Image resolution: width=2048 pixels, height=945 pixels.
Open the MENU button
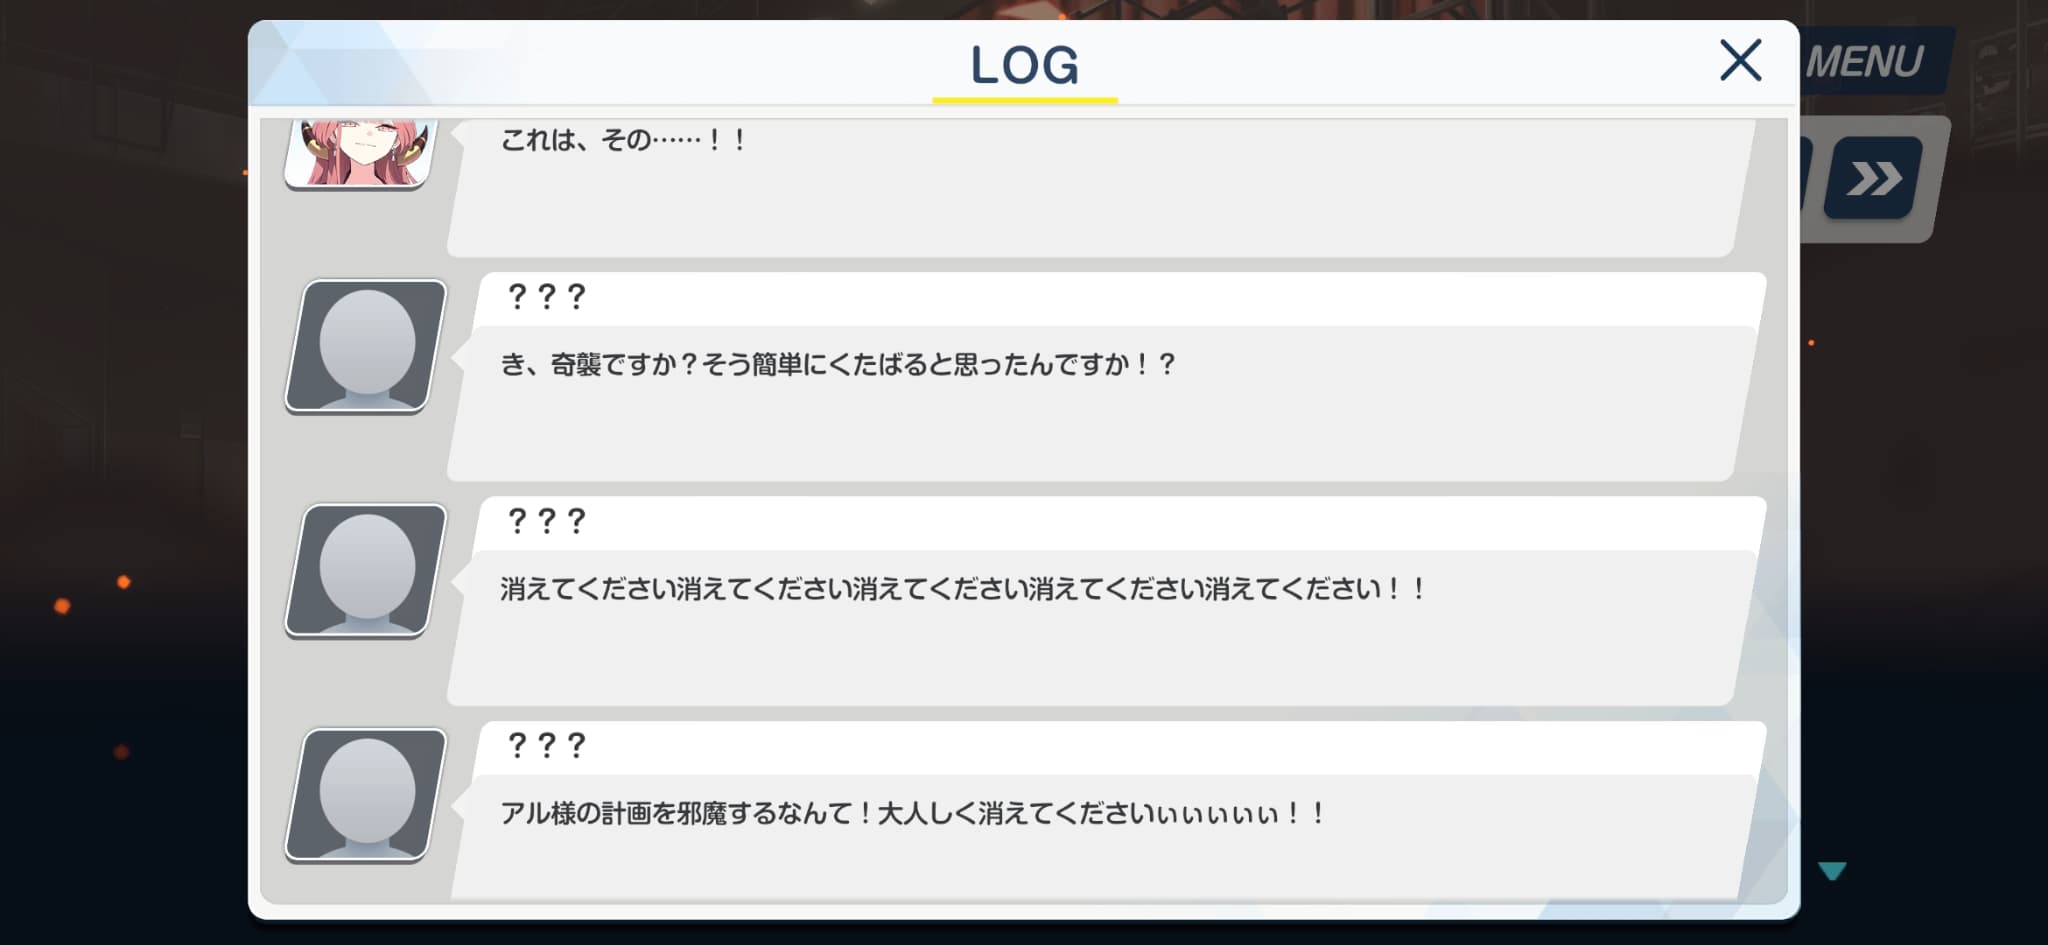pos(1865,62)
